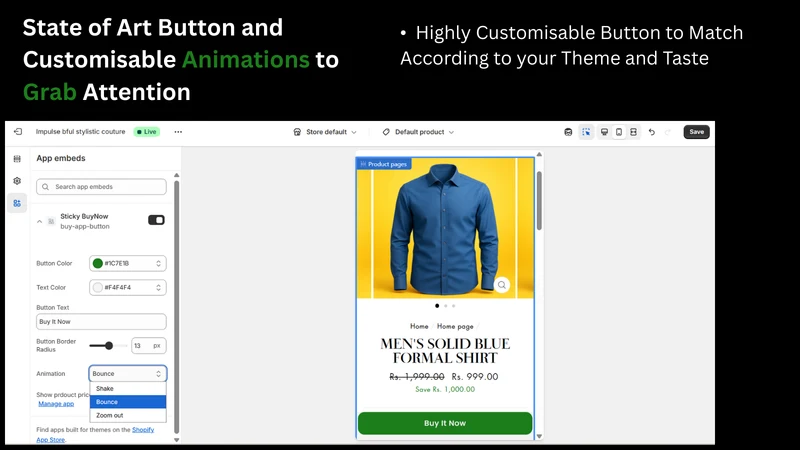Viewport: 800px width, 450px height.
Task: Choose Bounce from animation list
Action: point(128,402)
